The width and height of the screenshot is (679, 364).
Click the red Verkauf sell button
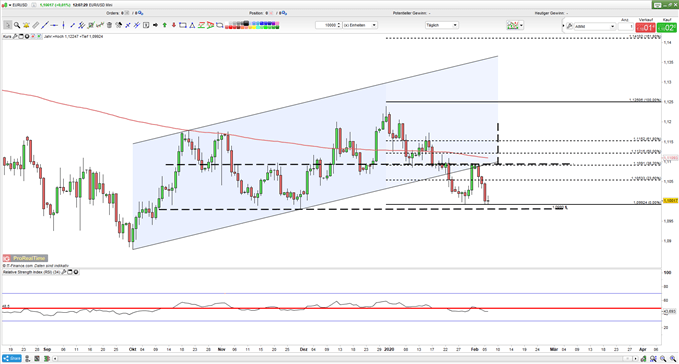(x=646, y=28)
